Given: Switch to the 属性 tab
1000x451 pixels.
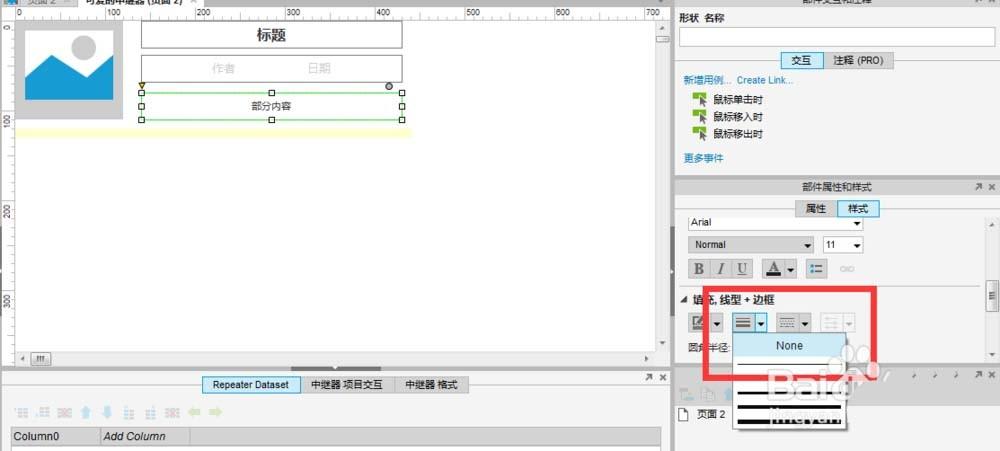Looking at the screenshot, I should pos(815,209).
